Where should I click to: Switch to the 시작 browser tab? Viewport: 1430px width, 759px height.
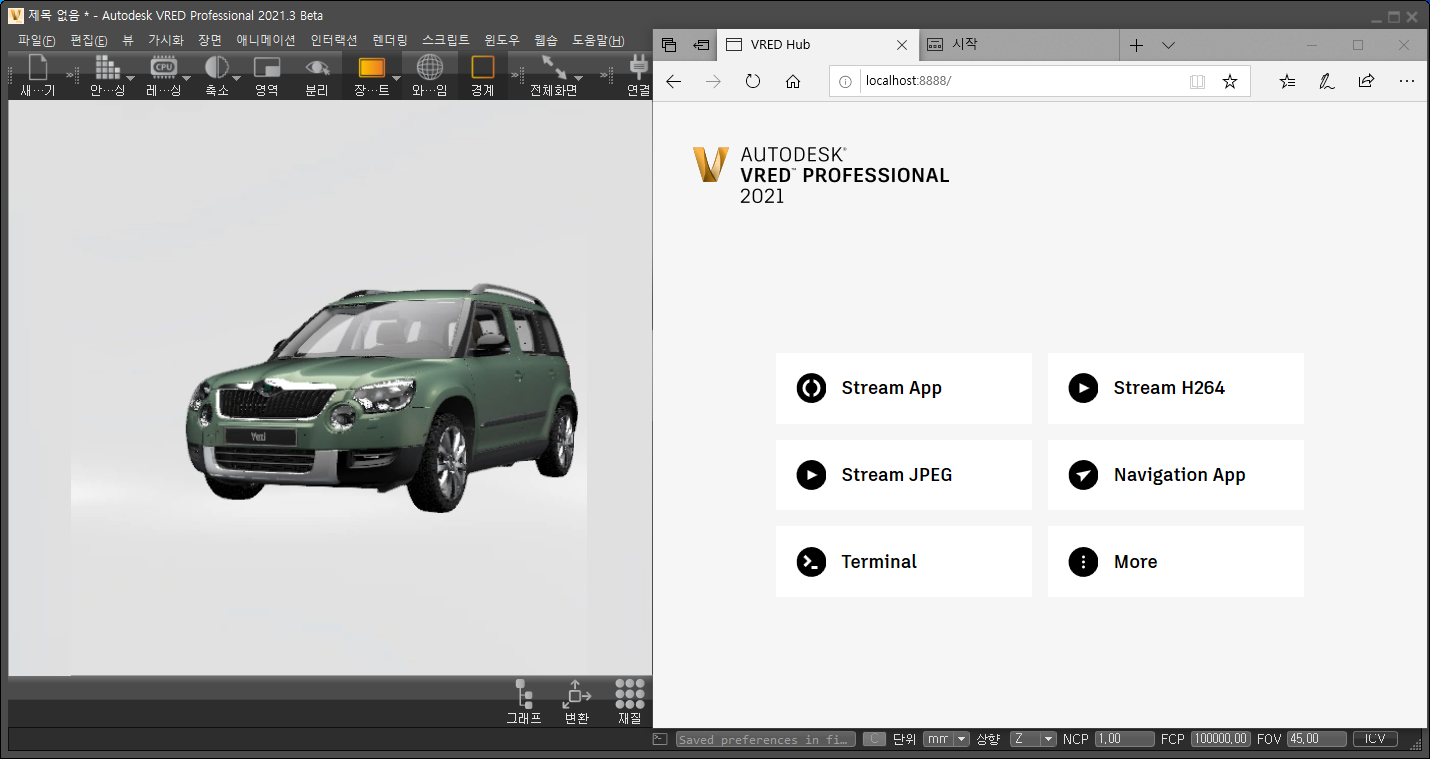pyautogui.click(x=1018, y=45)
